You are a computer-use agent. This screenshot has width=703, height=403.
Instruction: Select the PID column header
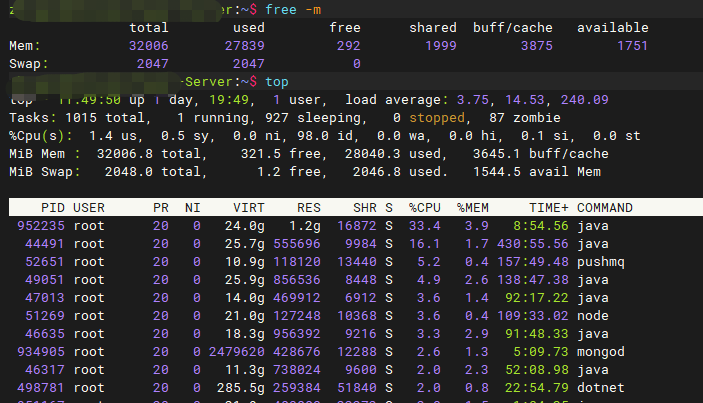[52, 208]
